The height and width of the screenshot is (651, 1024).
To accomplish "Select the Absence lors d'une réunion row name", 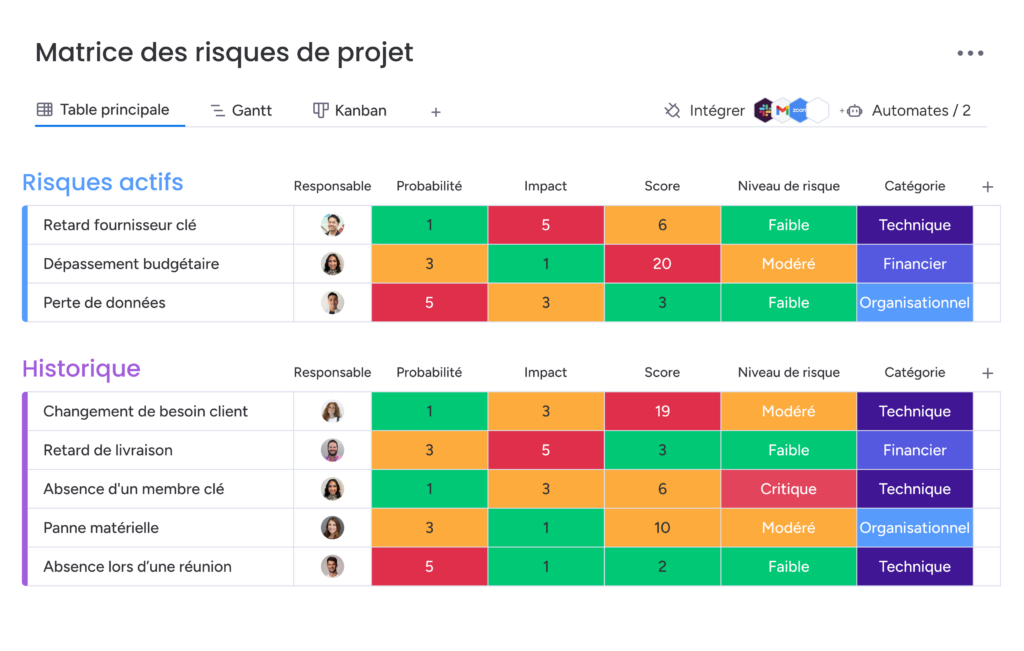I will 137,567.
